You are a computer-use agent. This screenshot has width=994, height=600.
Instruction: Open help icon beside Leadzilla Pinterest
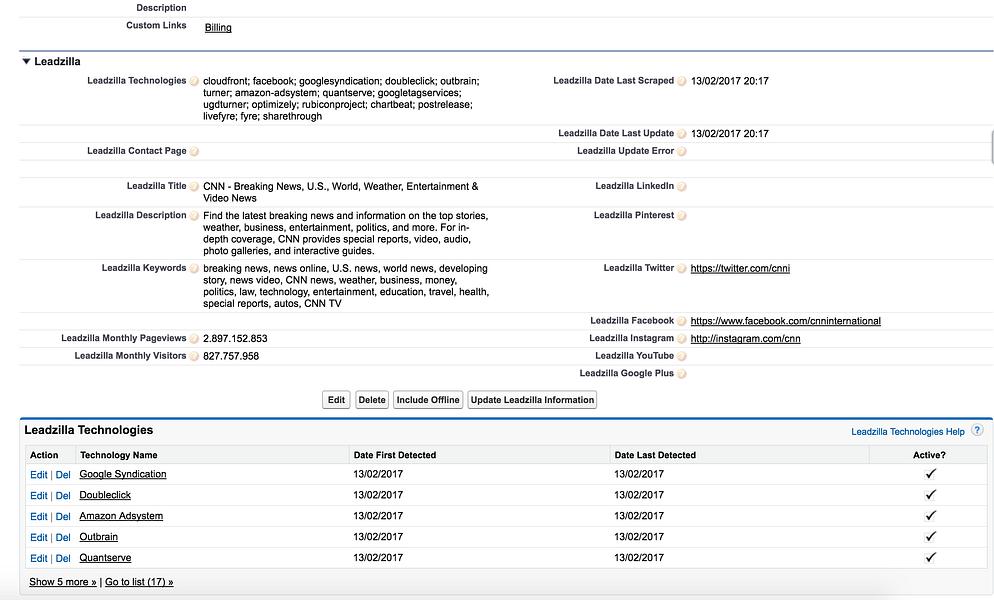pos(681,216)
